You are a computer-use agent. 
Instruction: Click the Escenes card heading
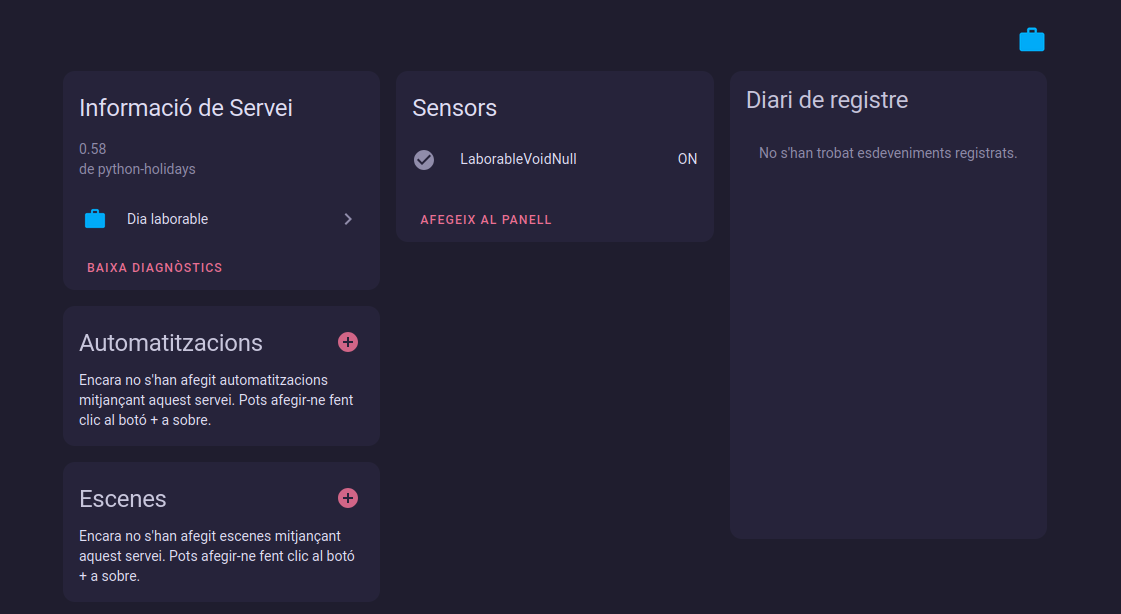pos(123,499)
